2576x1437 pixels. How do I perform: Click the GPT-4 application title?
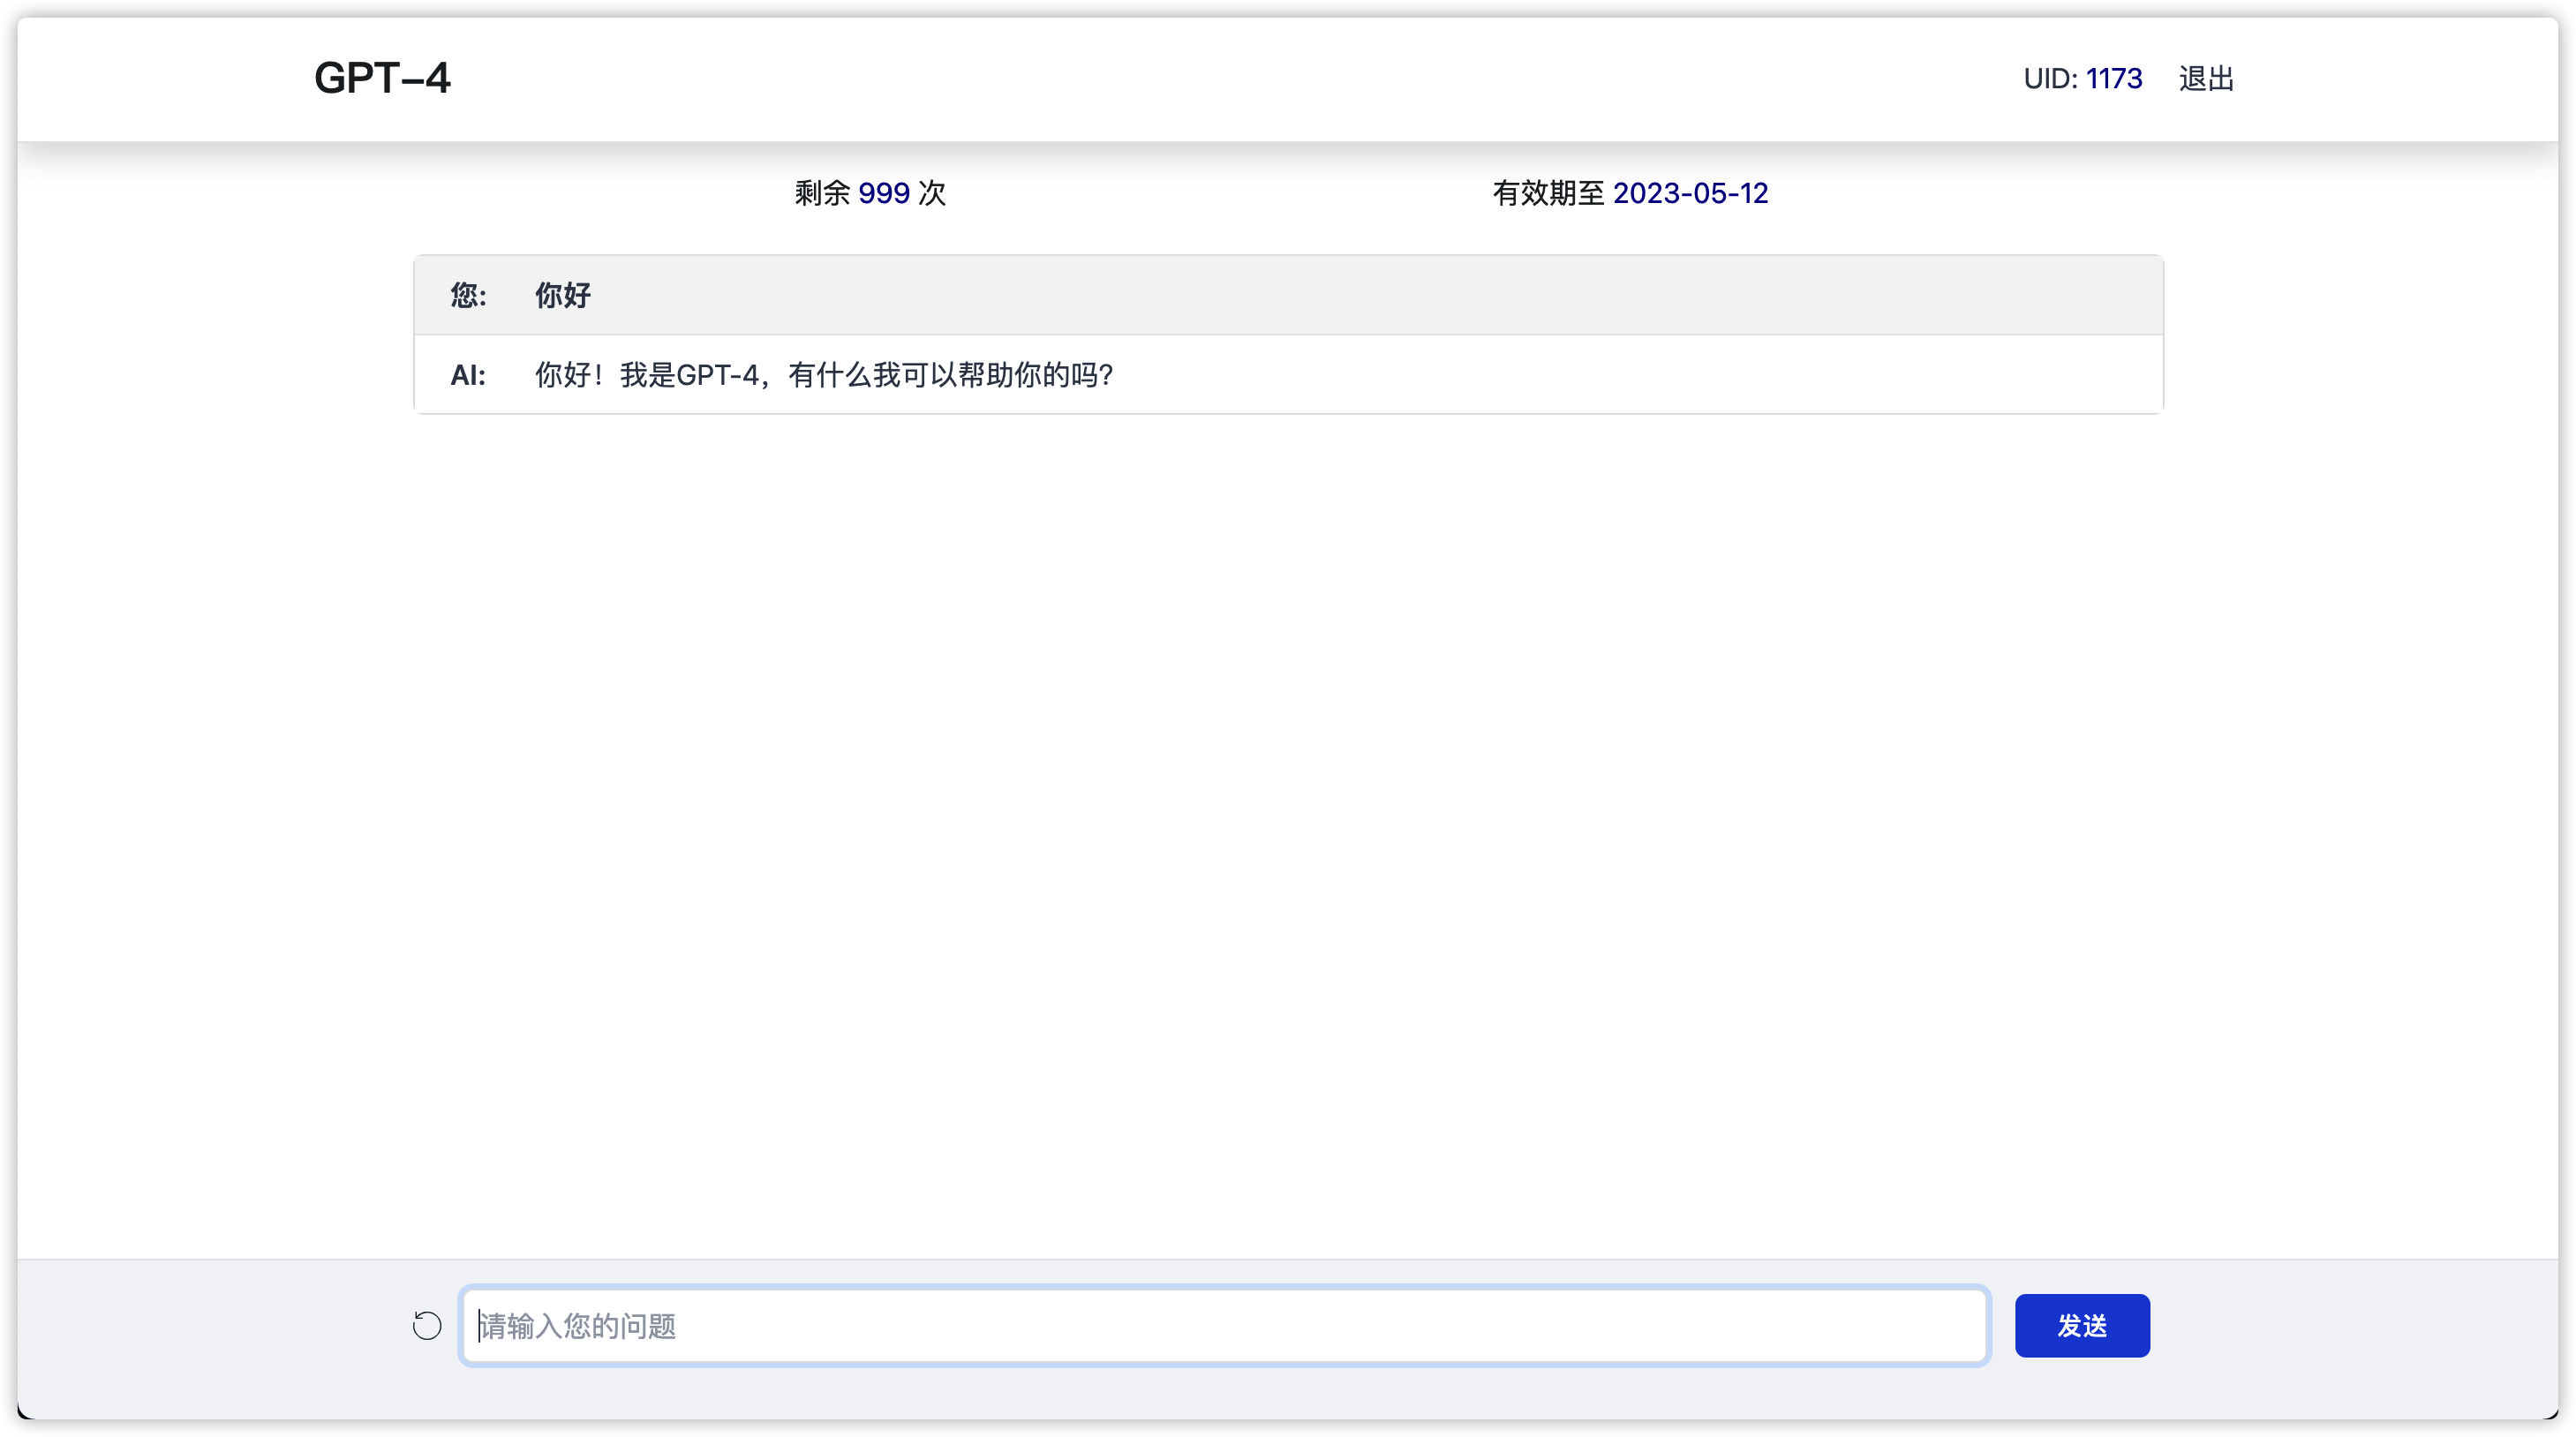[x=383, y=78]
